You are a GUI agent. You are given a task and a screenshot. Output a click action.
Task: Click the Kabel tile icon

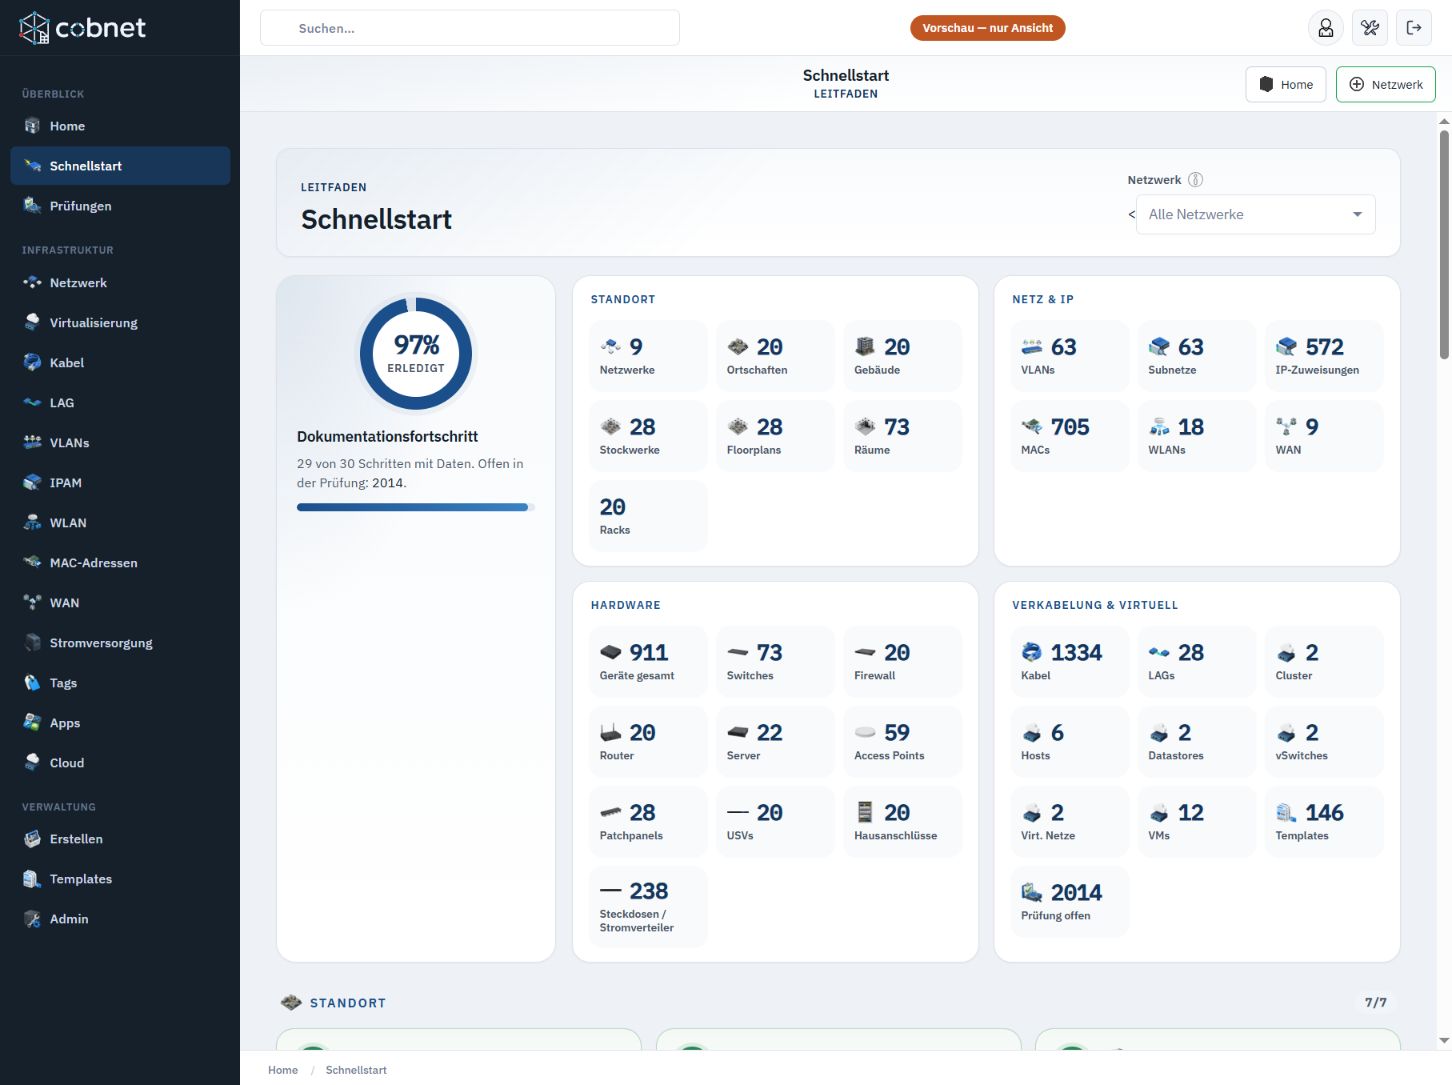[1032, 652]
